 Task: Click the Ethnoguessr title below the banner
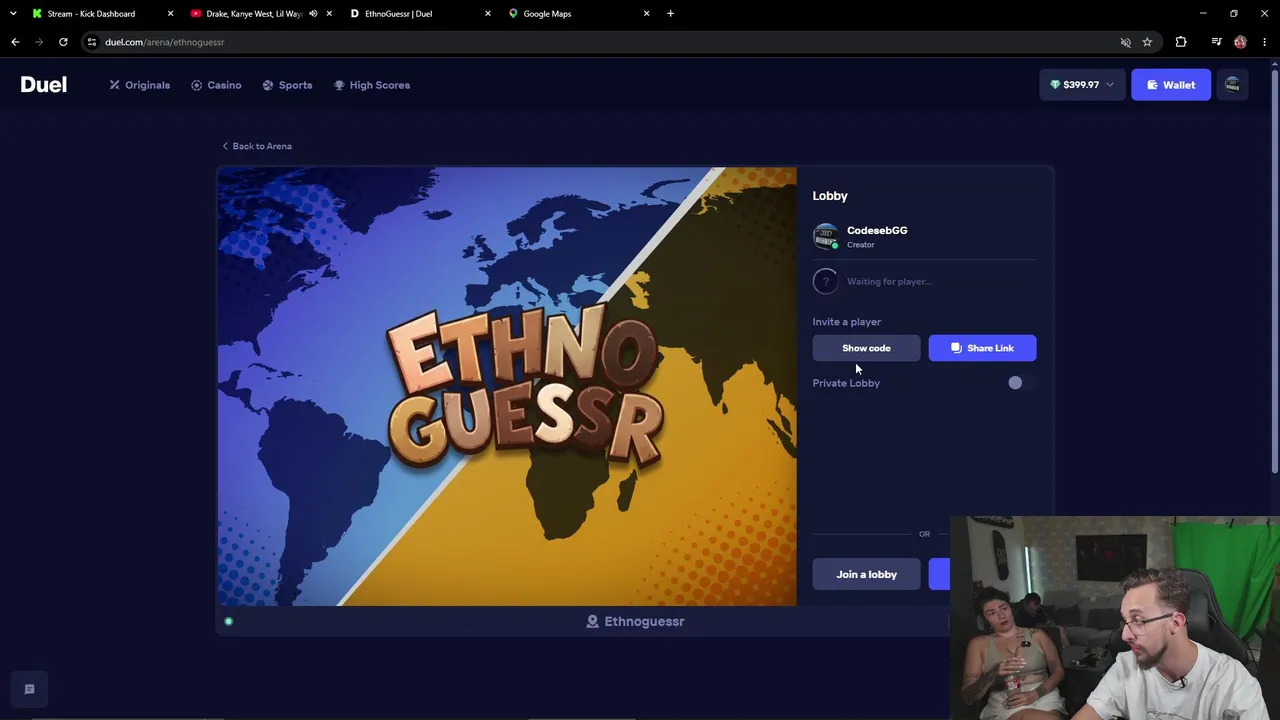coord(635,621)
